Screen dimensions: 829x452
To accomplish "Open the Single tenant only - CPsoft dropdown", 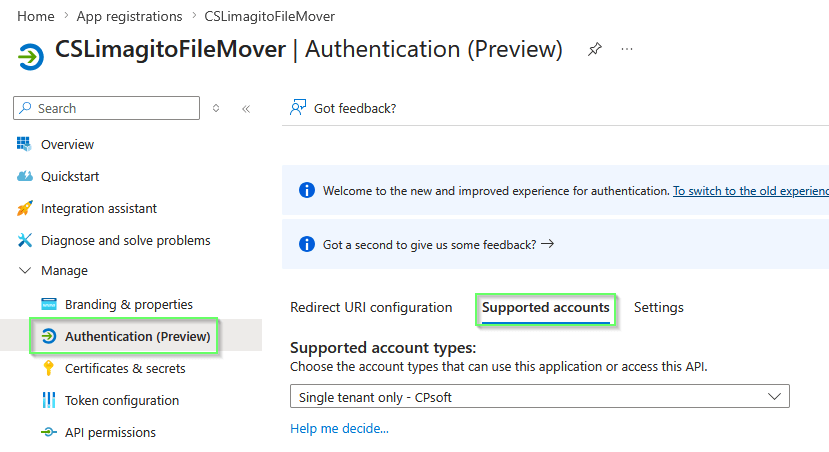I will (x=540, y=396).
